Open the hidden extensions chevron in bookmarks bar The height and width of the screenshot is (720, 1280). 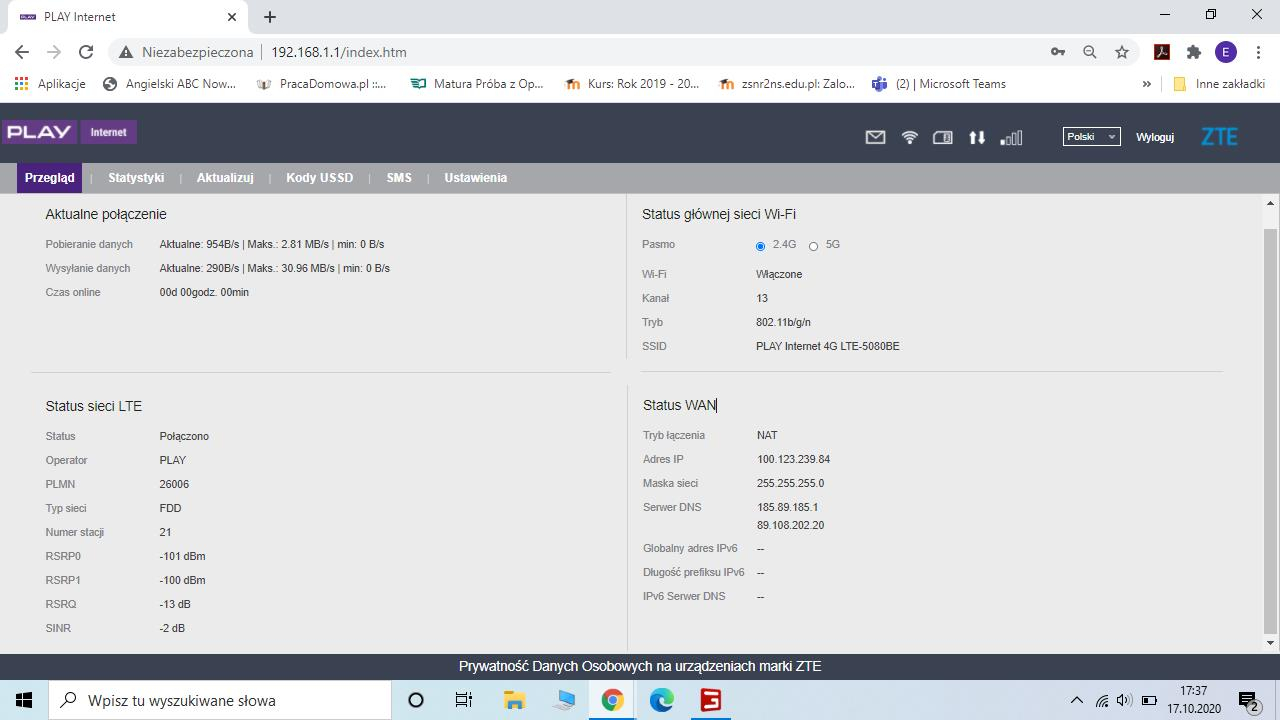[x=1146, y=84]
